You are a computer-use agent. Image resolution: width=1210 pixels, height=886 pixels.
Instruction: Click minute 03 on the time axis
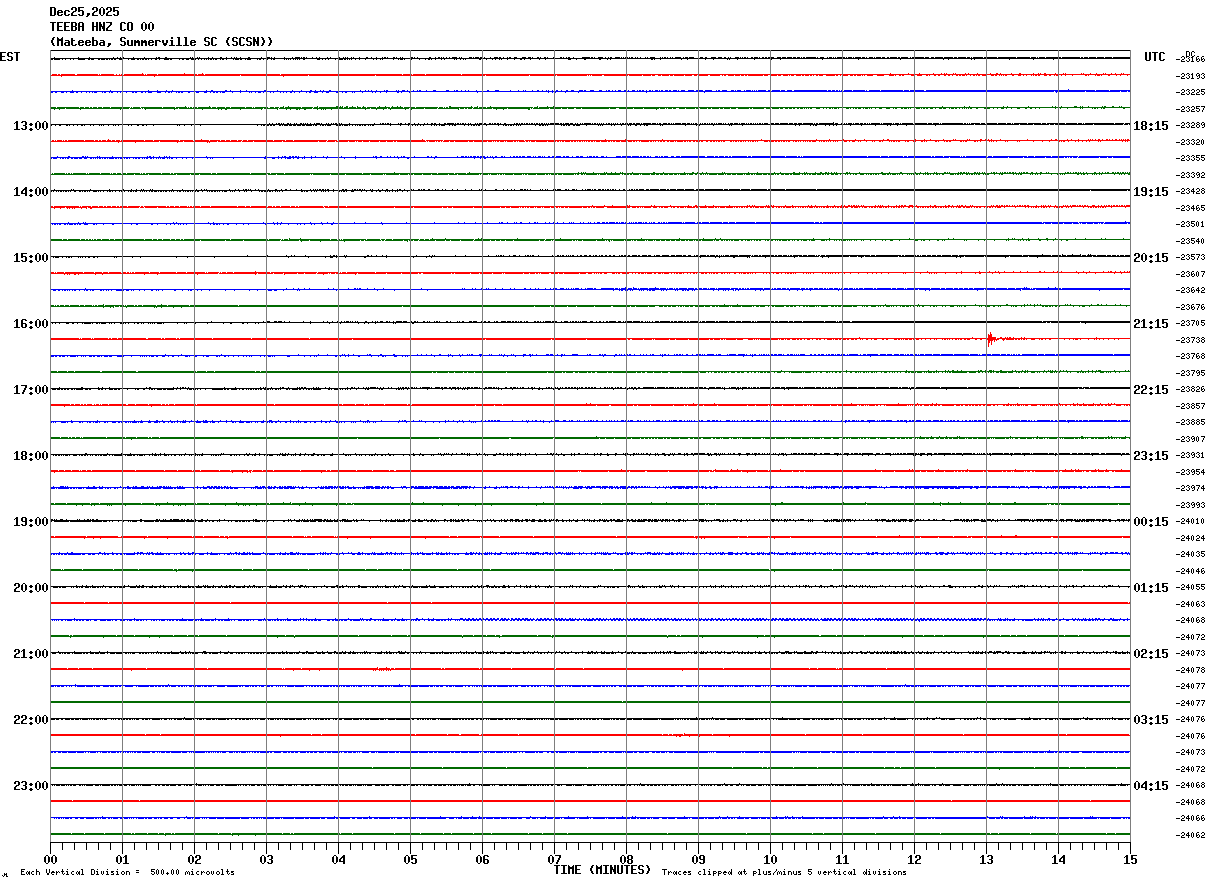(x=266, y=859)
